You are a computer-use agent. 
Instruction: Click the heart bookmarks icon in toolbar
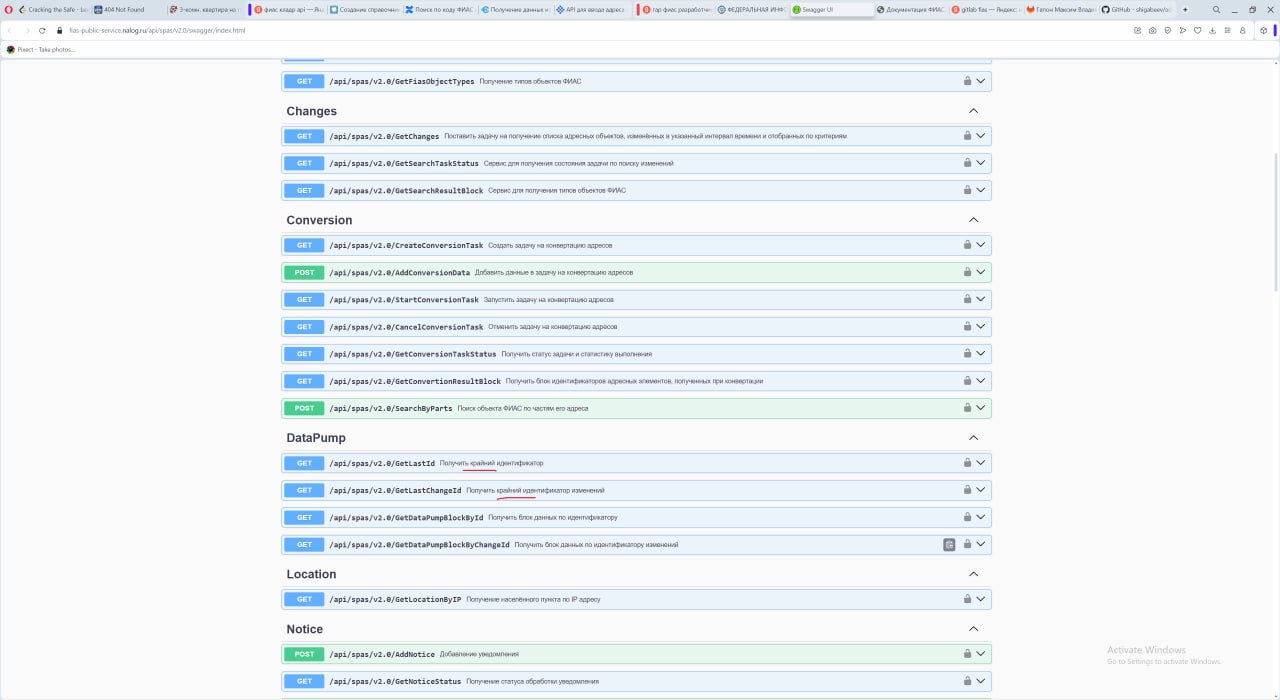pyautogui.click(x=1197, y=30)
